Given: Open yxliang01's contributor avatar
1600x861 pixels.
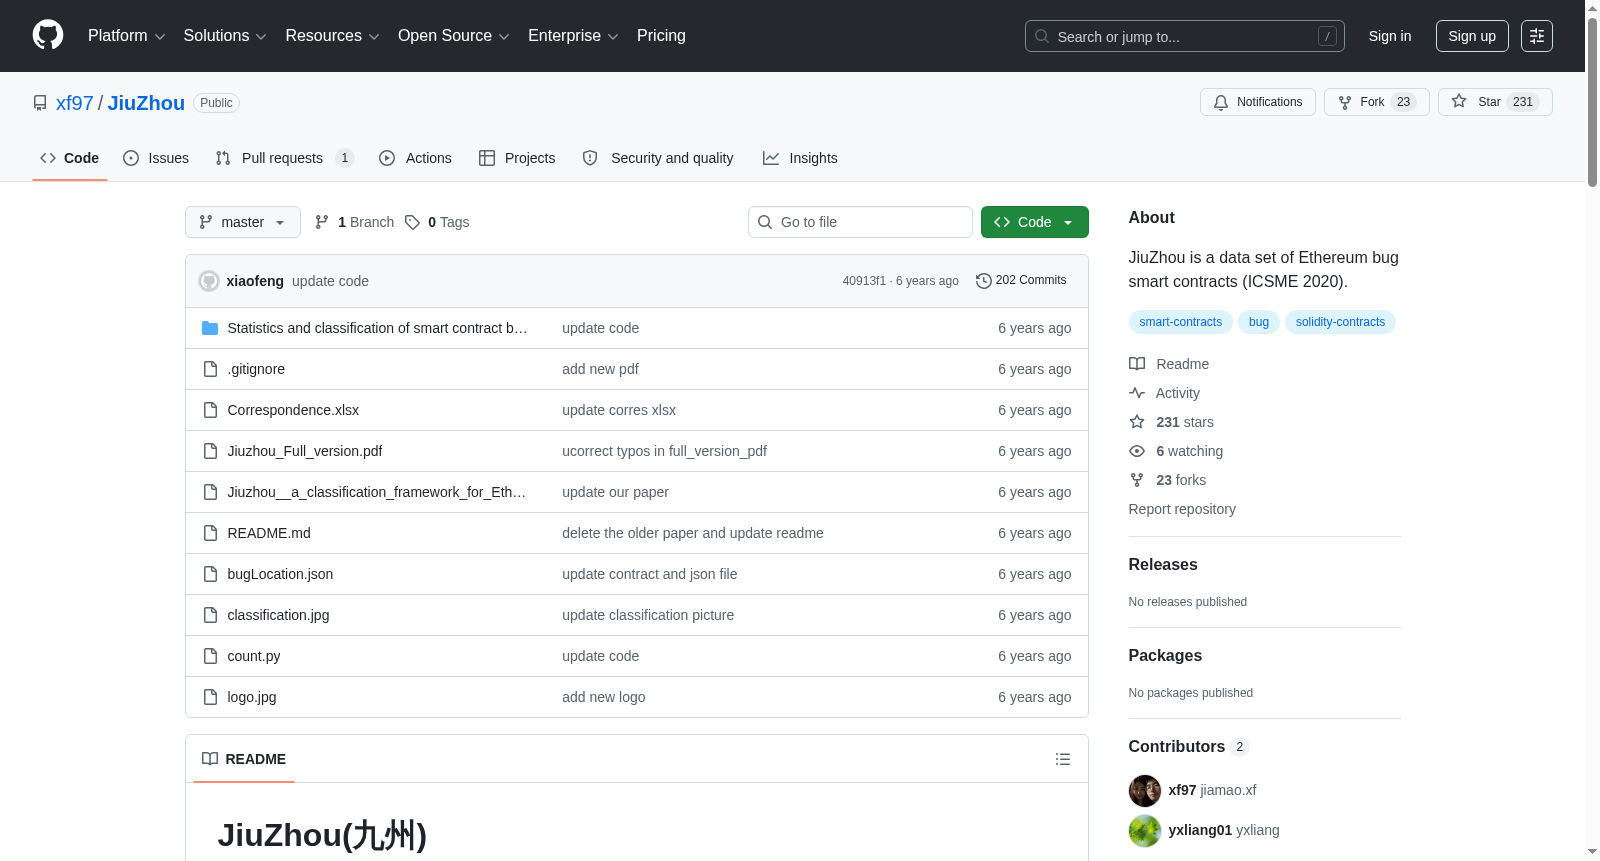Looking at the screenshot, I should 1145,830.
